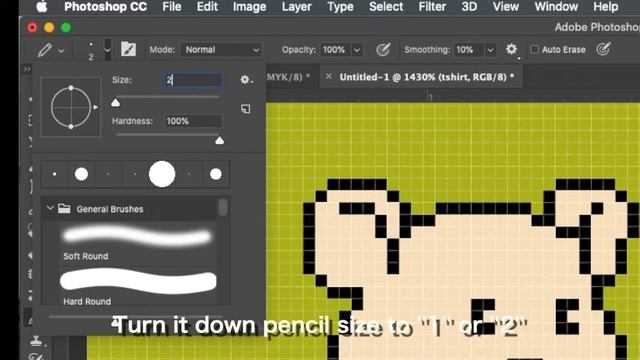Open the Image menu

249,7
